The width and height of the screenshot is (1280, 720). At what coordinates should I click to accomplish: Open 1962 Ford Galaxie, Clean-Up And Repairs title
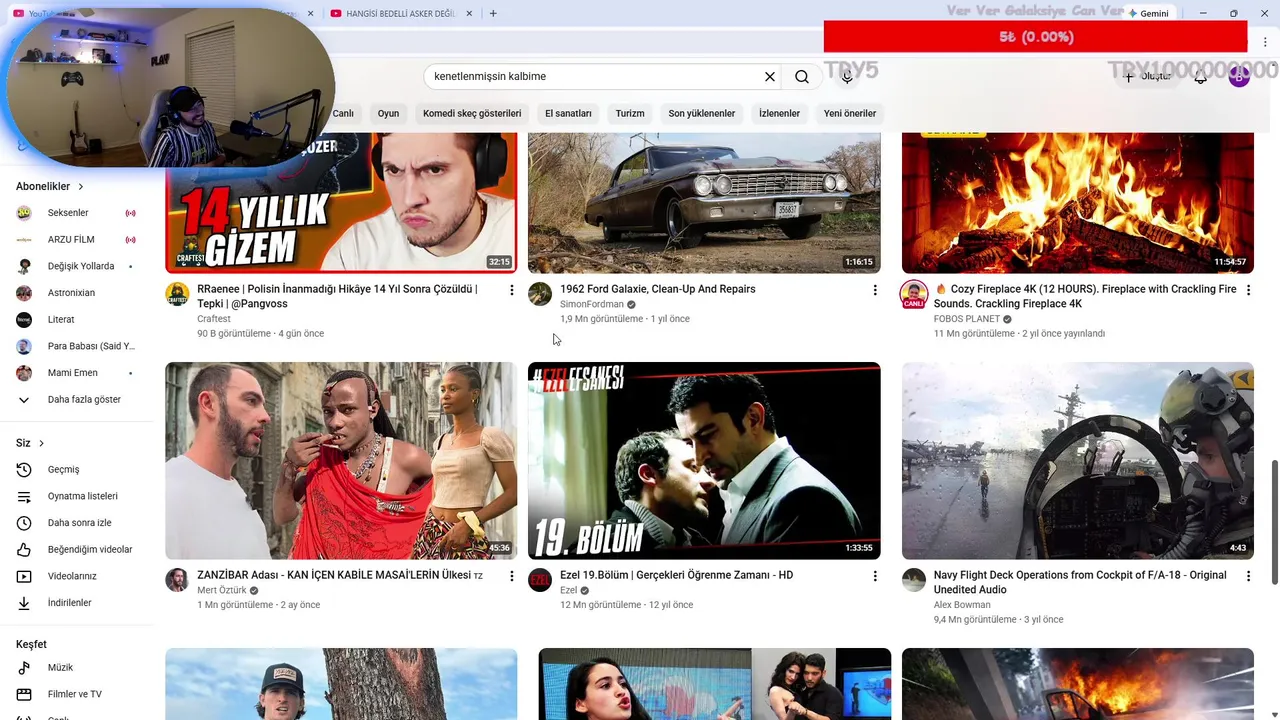(657, 289)
